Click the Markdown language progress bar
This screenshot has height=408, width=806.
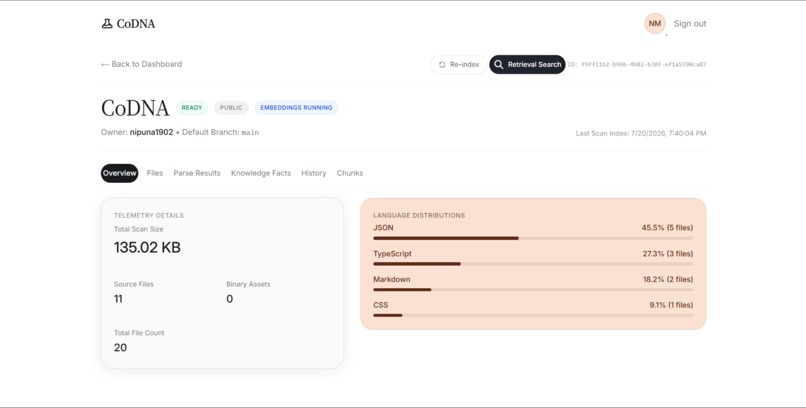pos(533,290)
